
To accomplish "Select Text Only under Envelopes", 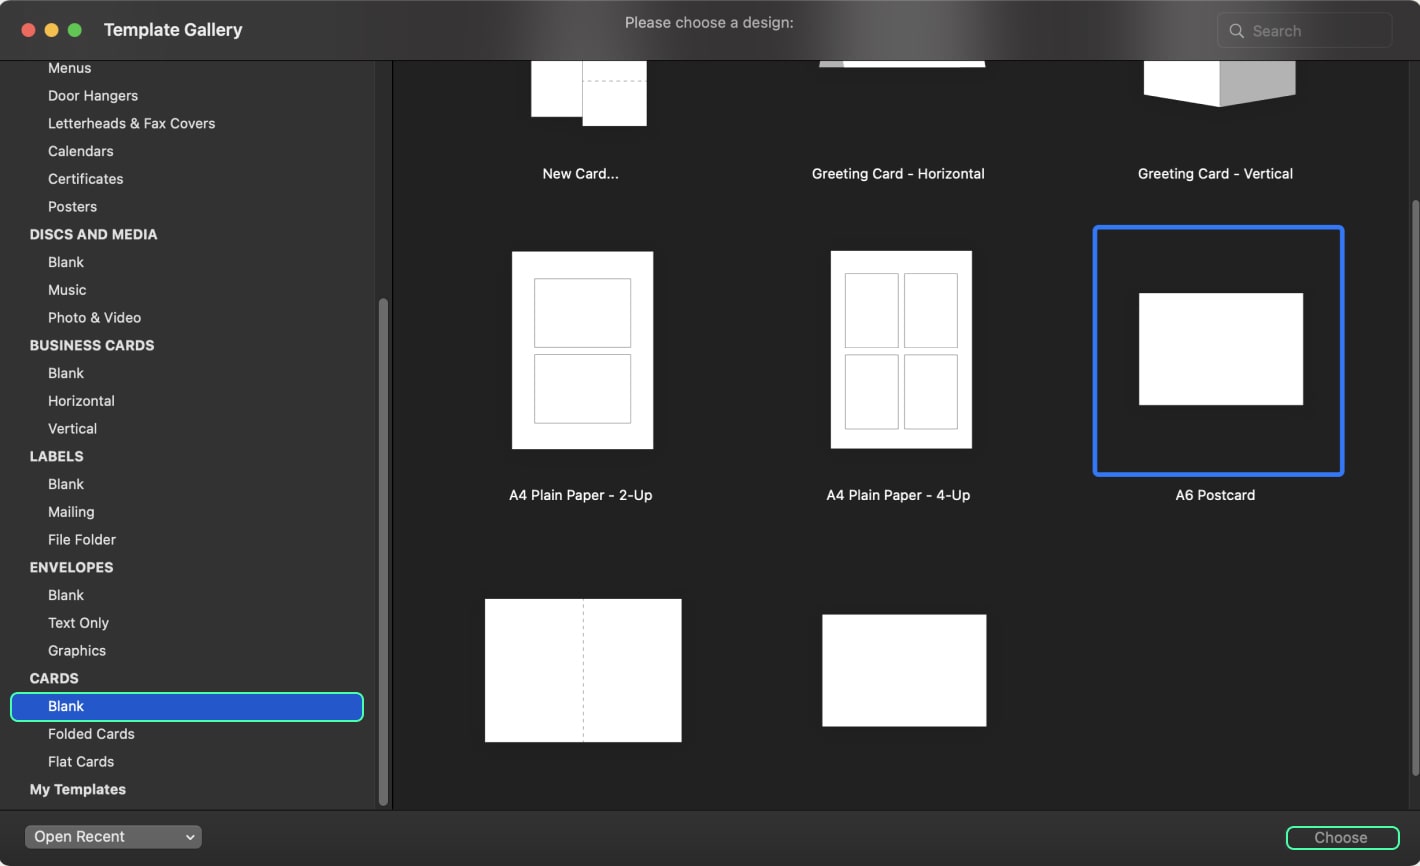I will tap(78, 623).
